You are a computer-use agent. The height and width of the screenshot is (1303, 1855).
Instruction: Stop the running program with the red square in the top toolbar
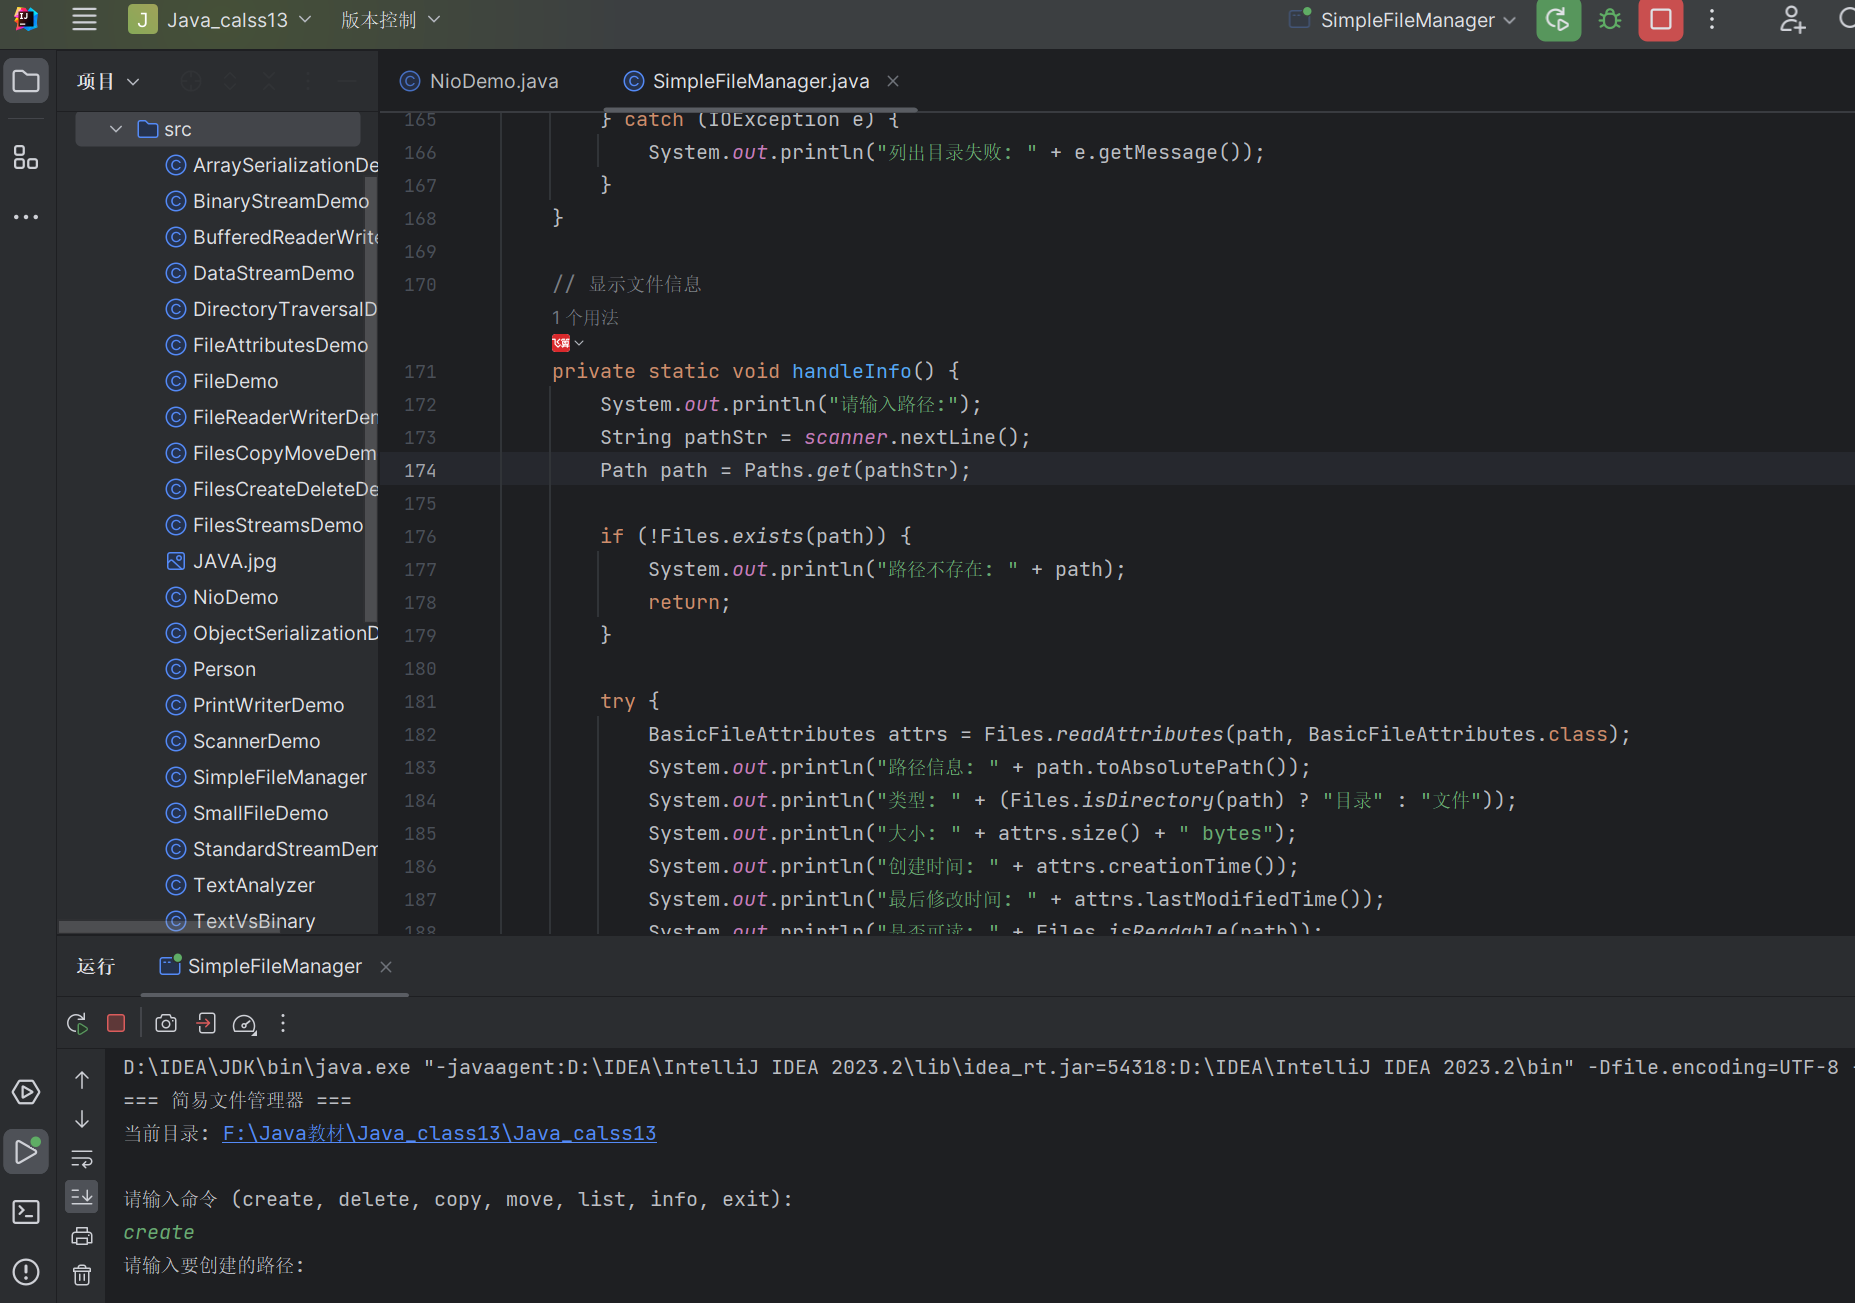click(1660, 20)
